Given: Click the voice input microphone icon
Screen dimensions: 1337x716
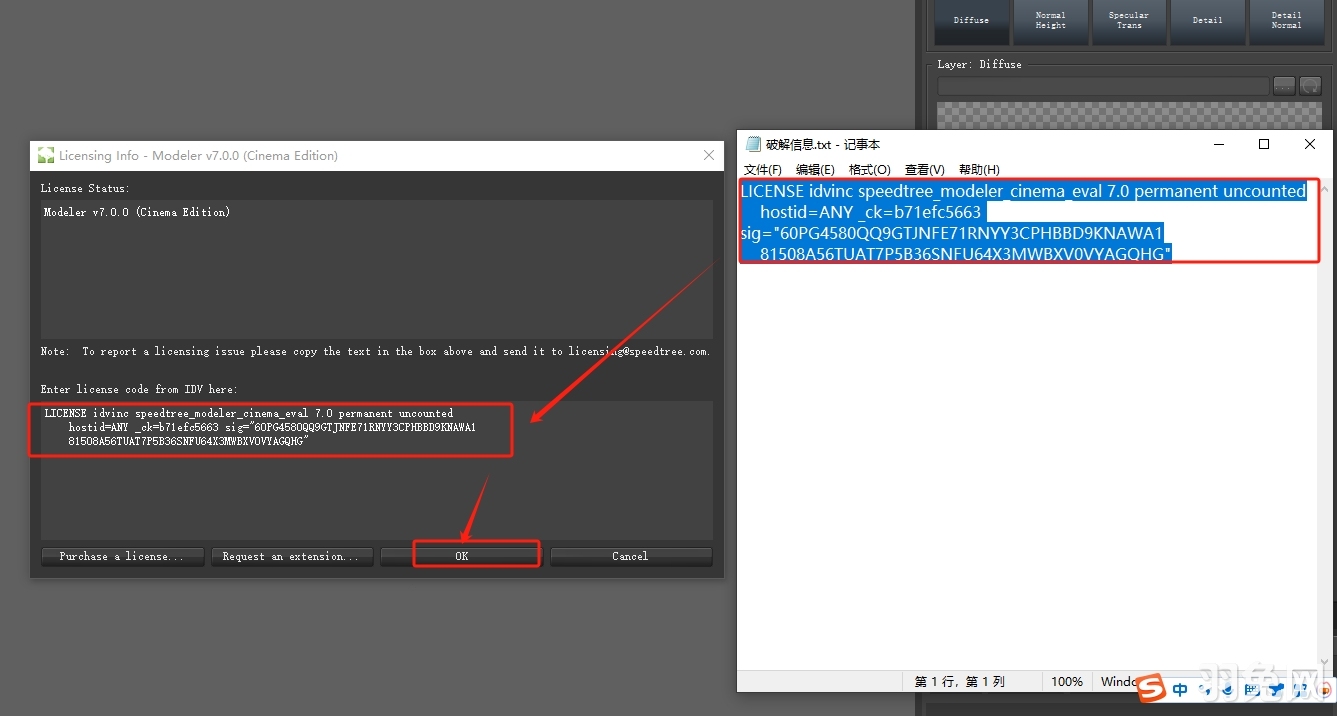Looking at the screenshot, I should [1228, 689].
